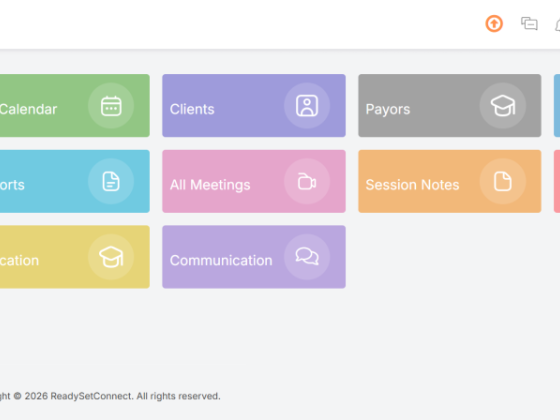This screenshot has height=420, width=560.
Task: Click the ReadySetConnect copyright footer text
Action: coord(110,396)
